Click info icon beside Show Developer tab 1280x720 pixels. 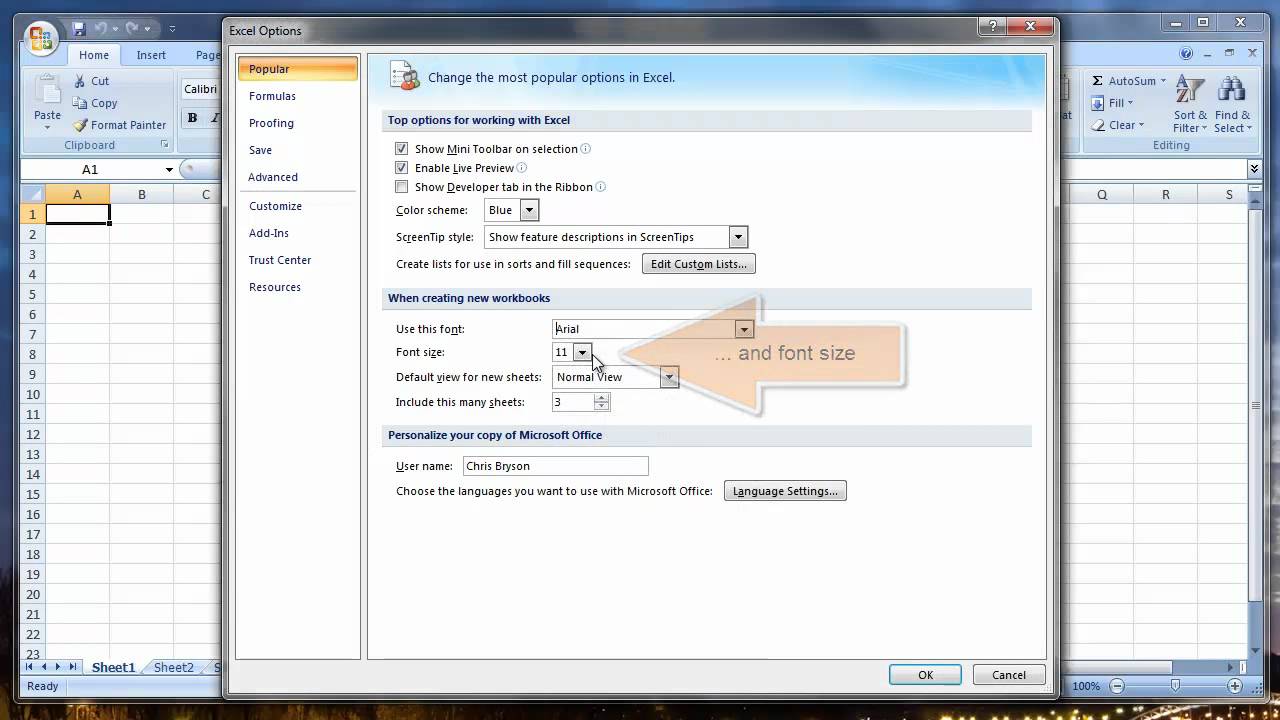coord(601,187)
